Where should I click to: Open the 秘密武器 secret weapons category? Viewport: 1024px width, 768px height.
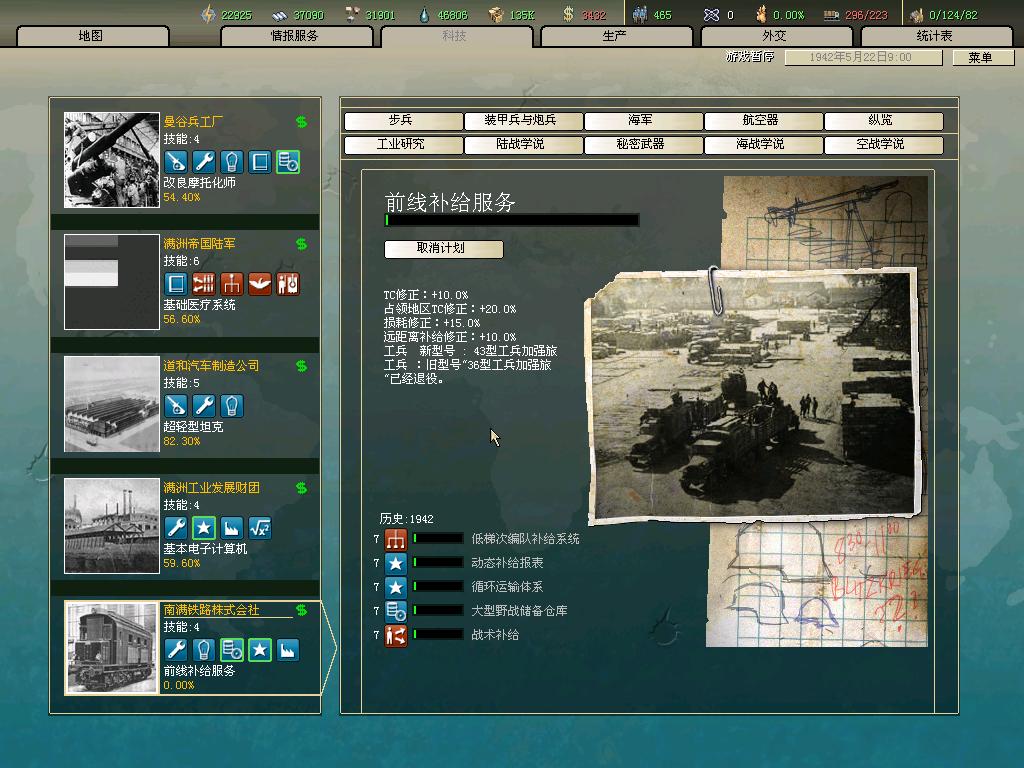[643, 145]
